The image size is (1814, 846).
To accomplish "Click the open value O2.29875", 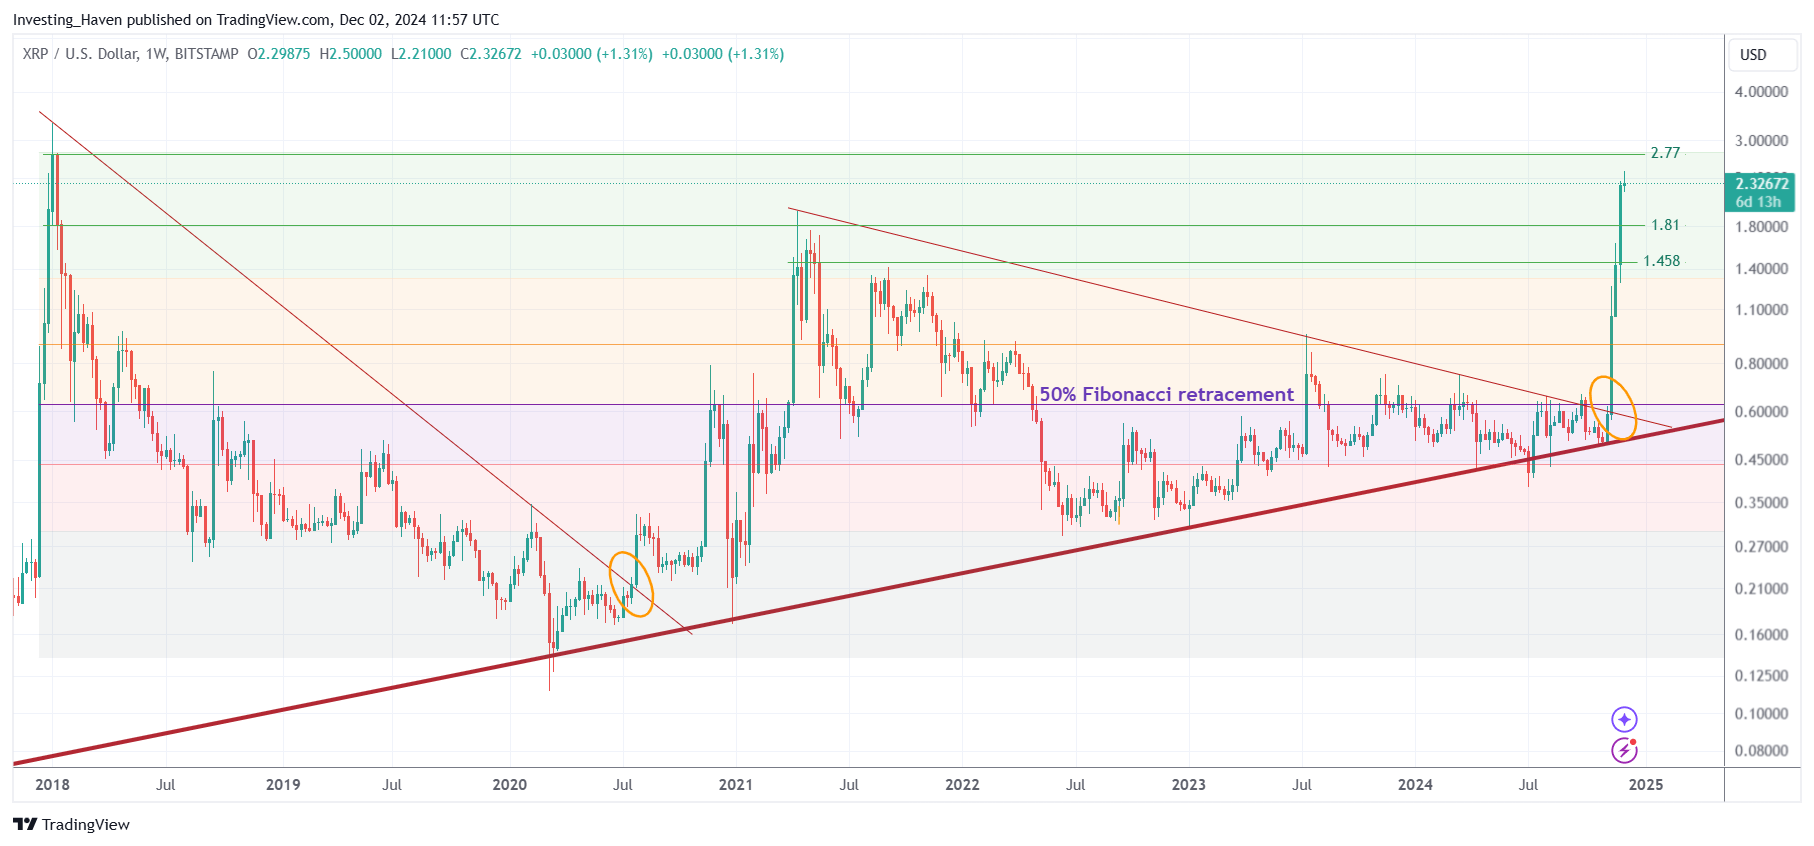I will tap(279, 54).
